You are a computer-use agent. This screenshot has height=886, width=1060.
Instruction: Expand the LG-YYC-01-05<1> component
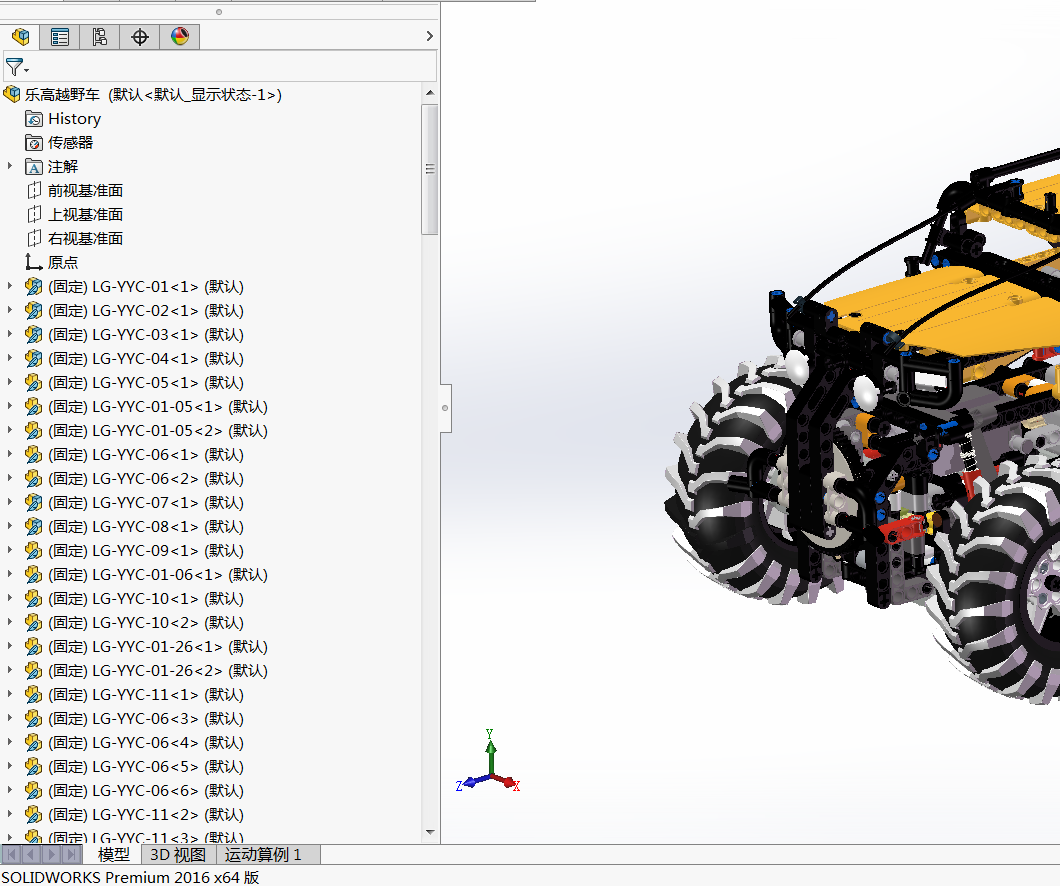coord(9,405)
